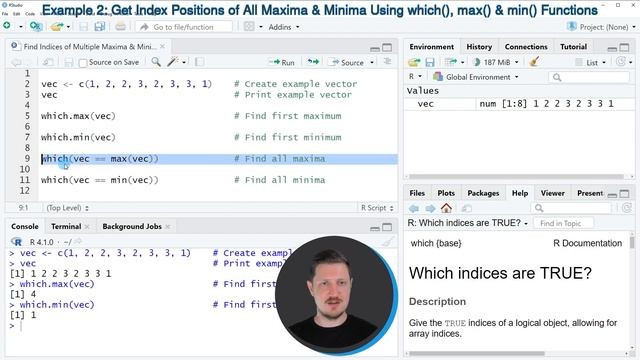
Task: Maximize the source editor pane
Action: pyautogui.click(x=387, y=47)
